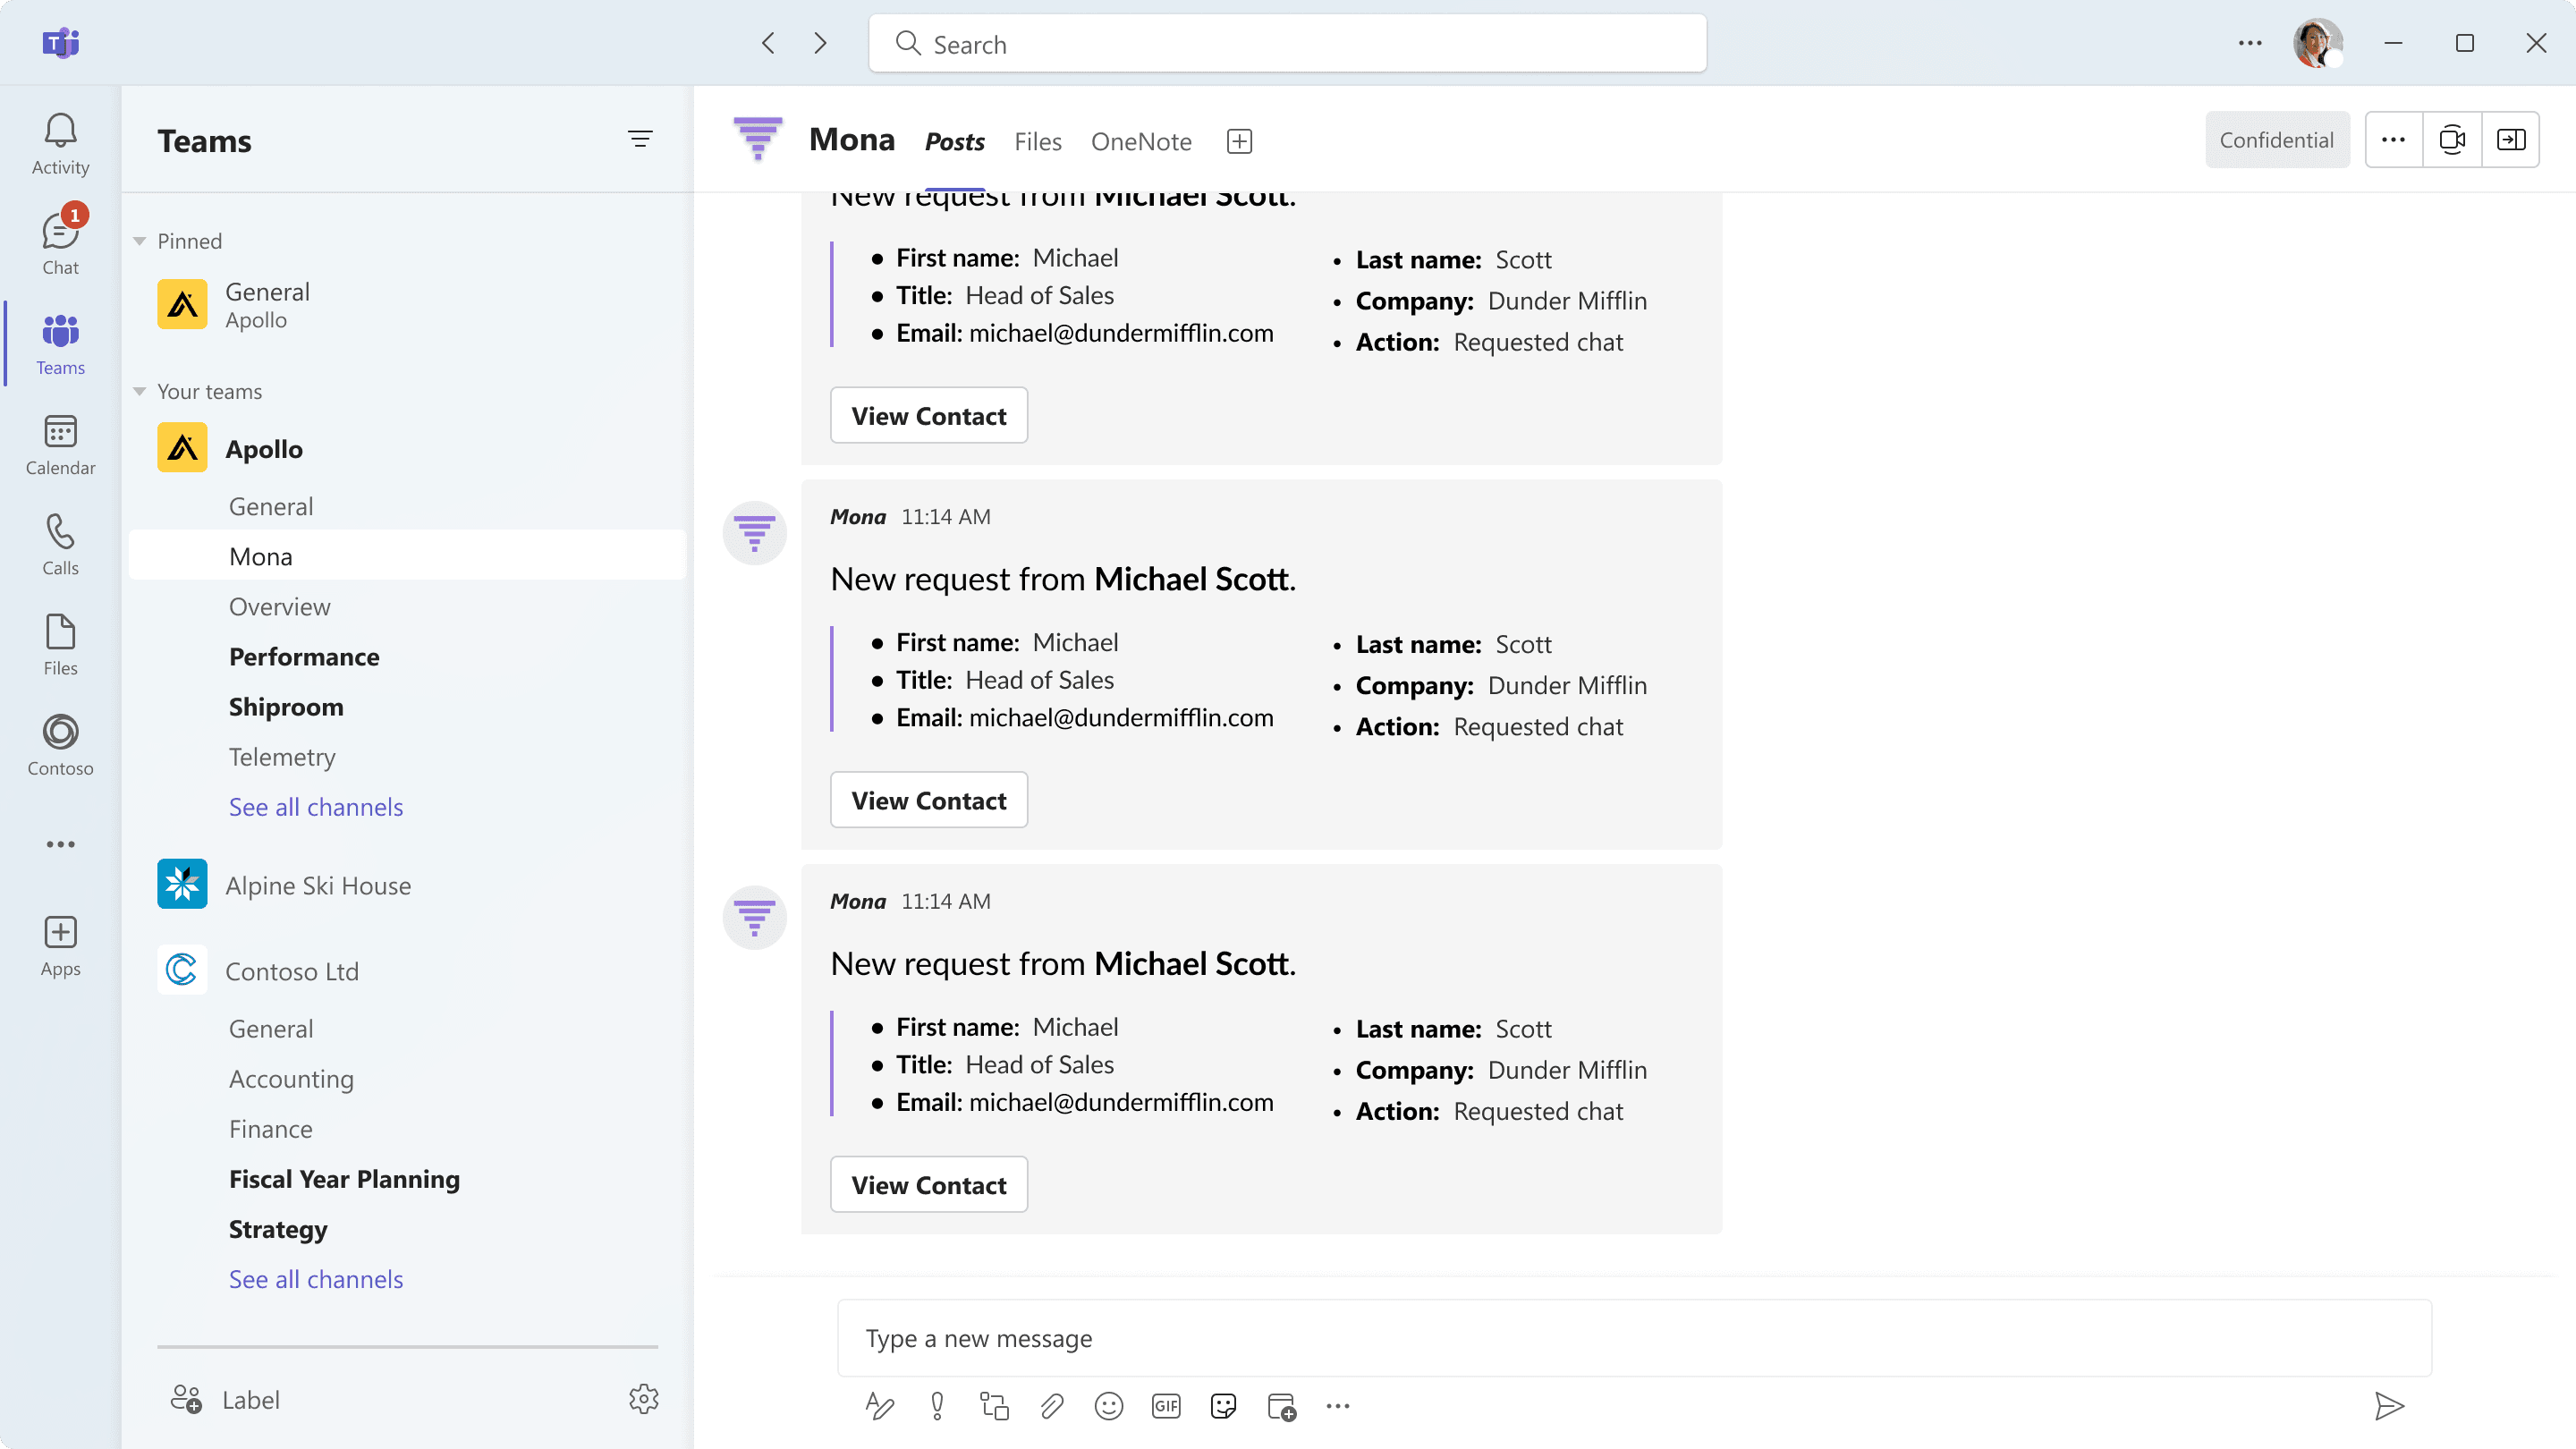Click the Microsoft Teams logo

pyautogui.click(x=60, y=43)
